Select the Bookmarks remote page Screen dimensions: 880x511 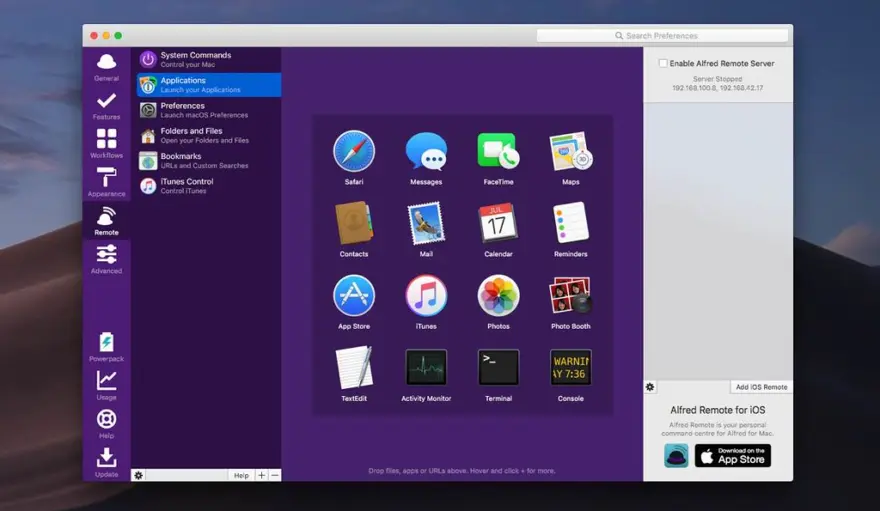tap(209, 160)
